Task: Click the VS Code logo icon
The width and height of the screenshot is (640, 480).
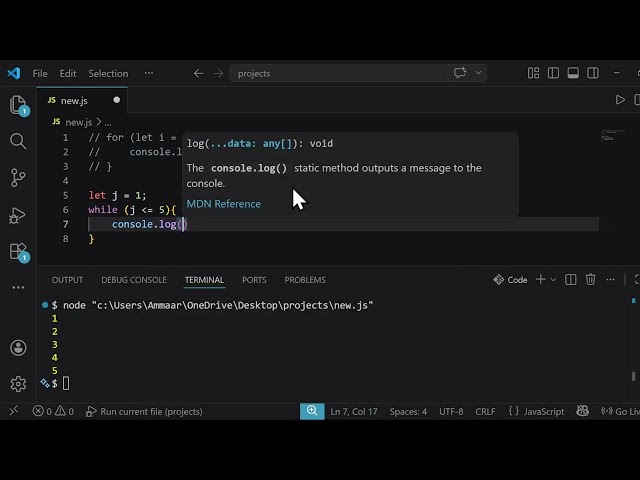Action: coord(14,73)
